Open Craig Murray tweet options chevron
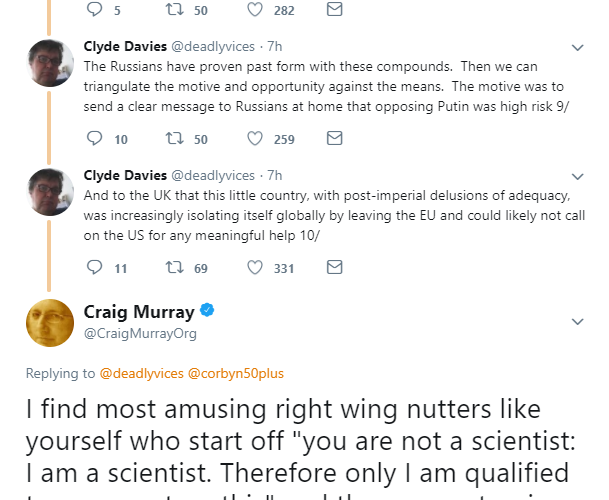This screenshot has height=500, width=609. 577,321
